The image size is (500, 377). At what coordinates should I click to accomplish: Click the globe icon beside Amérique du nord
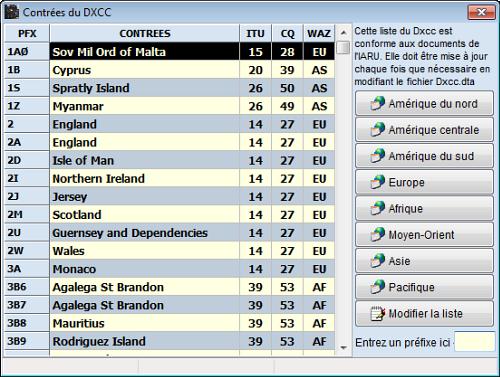pyautogui.click(x=378, y=103)
